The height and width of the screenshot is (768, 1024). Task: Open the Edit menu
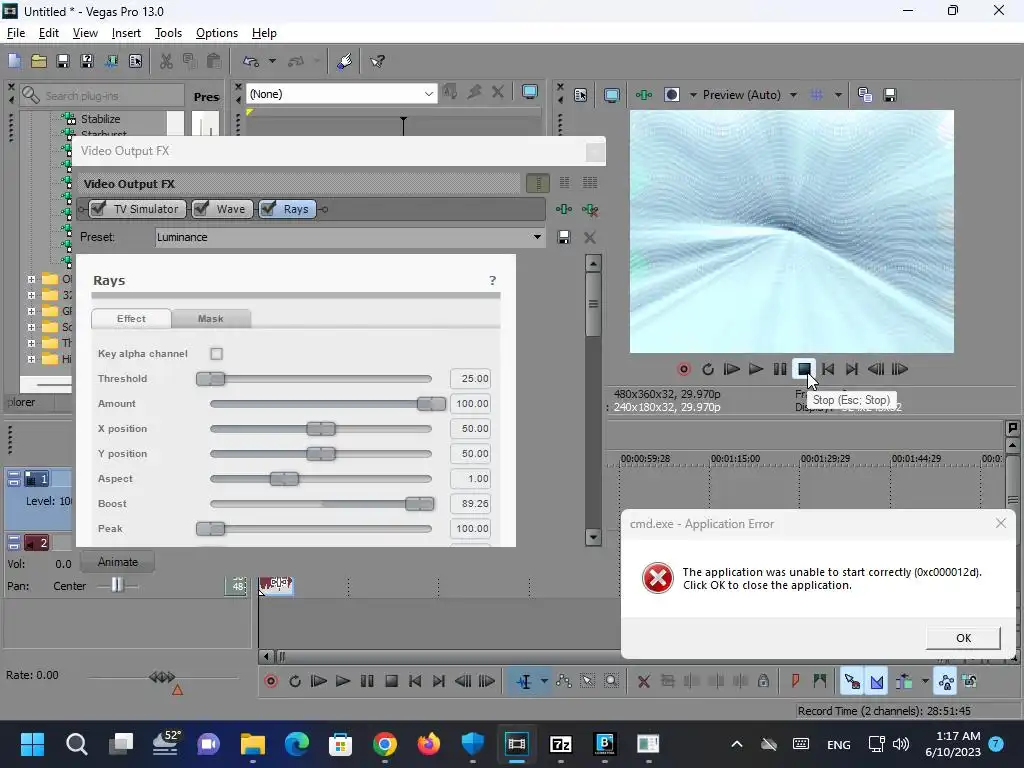49,33
